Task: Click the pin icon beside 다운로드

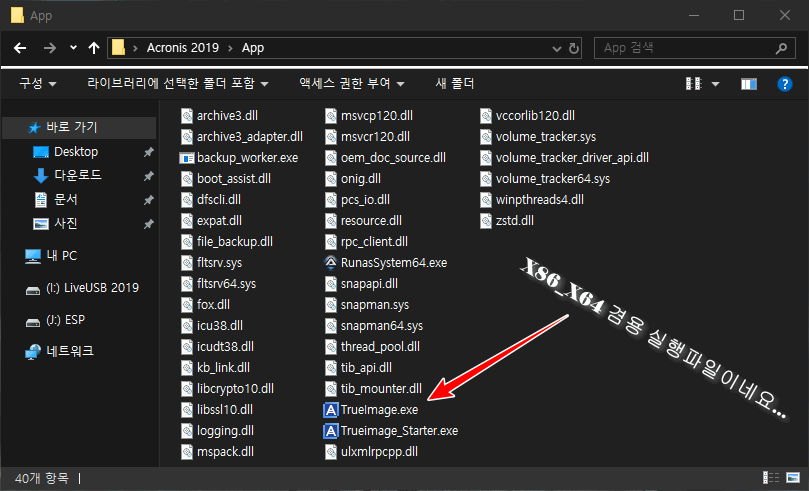Action: pyautogui.click(x=149, y=176)
